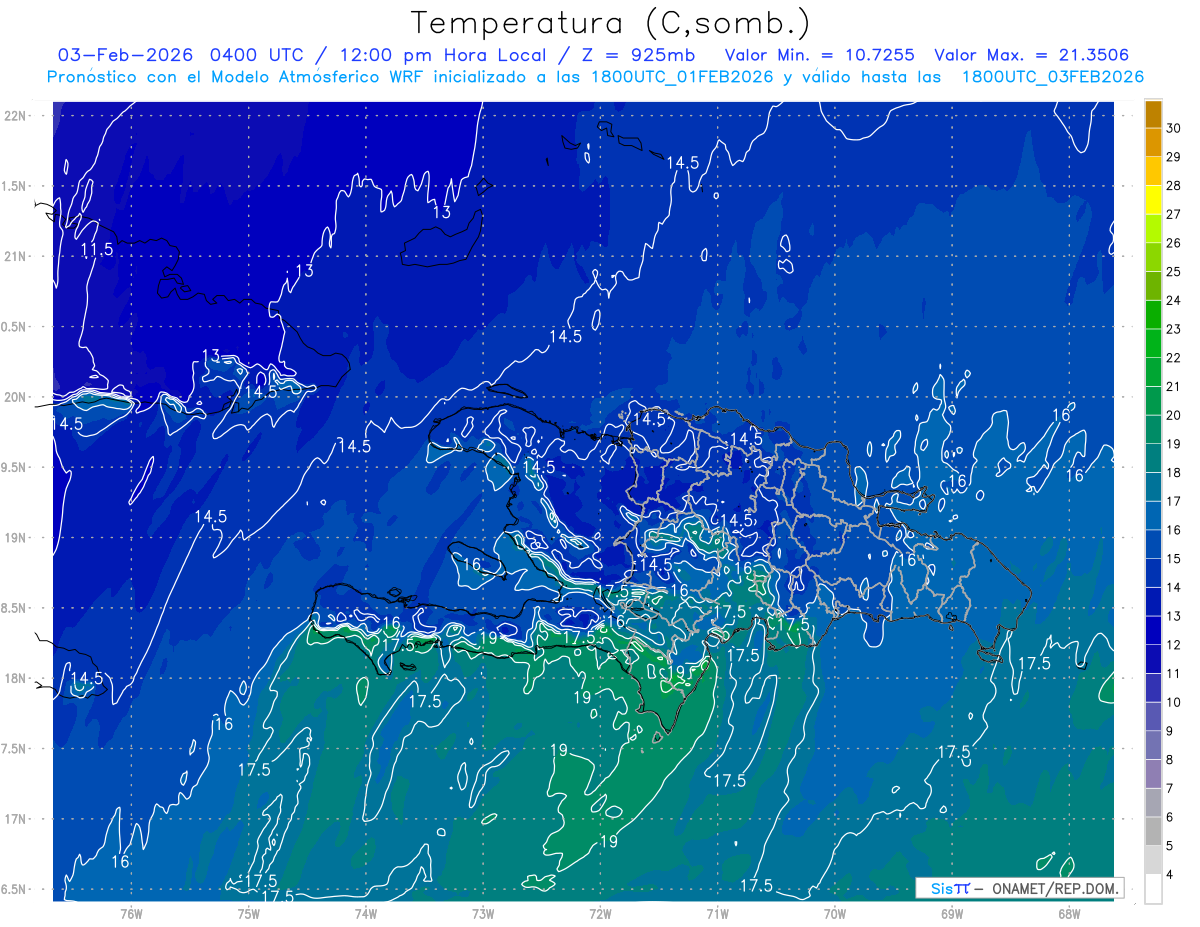The height and width of the screenshot is (927, 1200).
Task: Click the 11.5 contour label near Cuba
Action: pyautogui.click(x=97, y=249)
